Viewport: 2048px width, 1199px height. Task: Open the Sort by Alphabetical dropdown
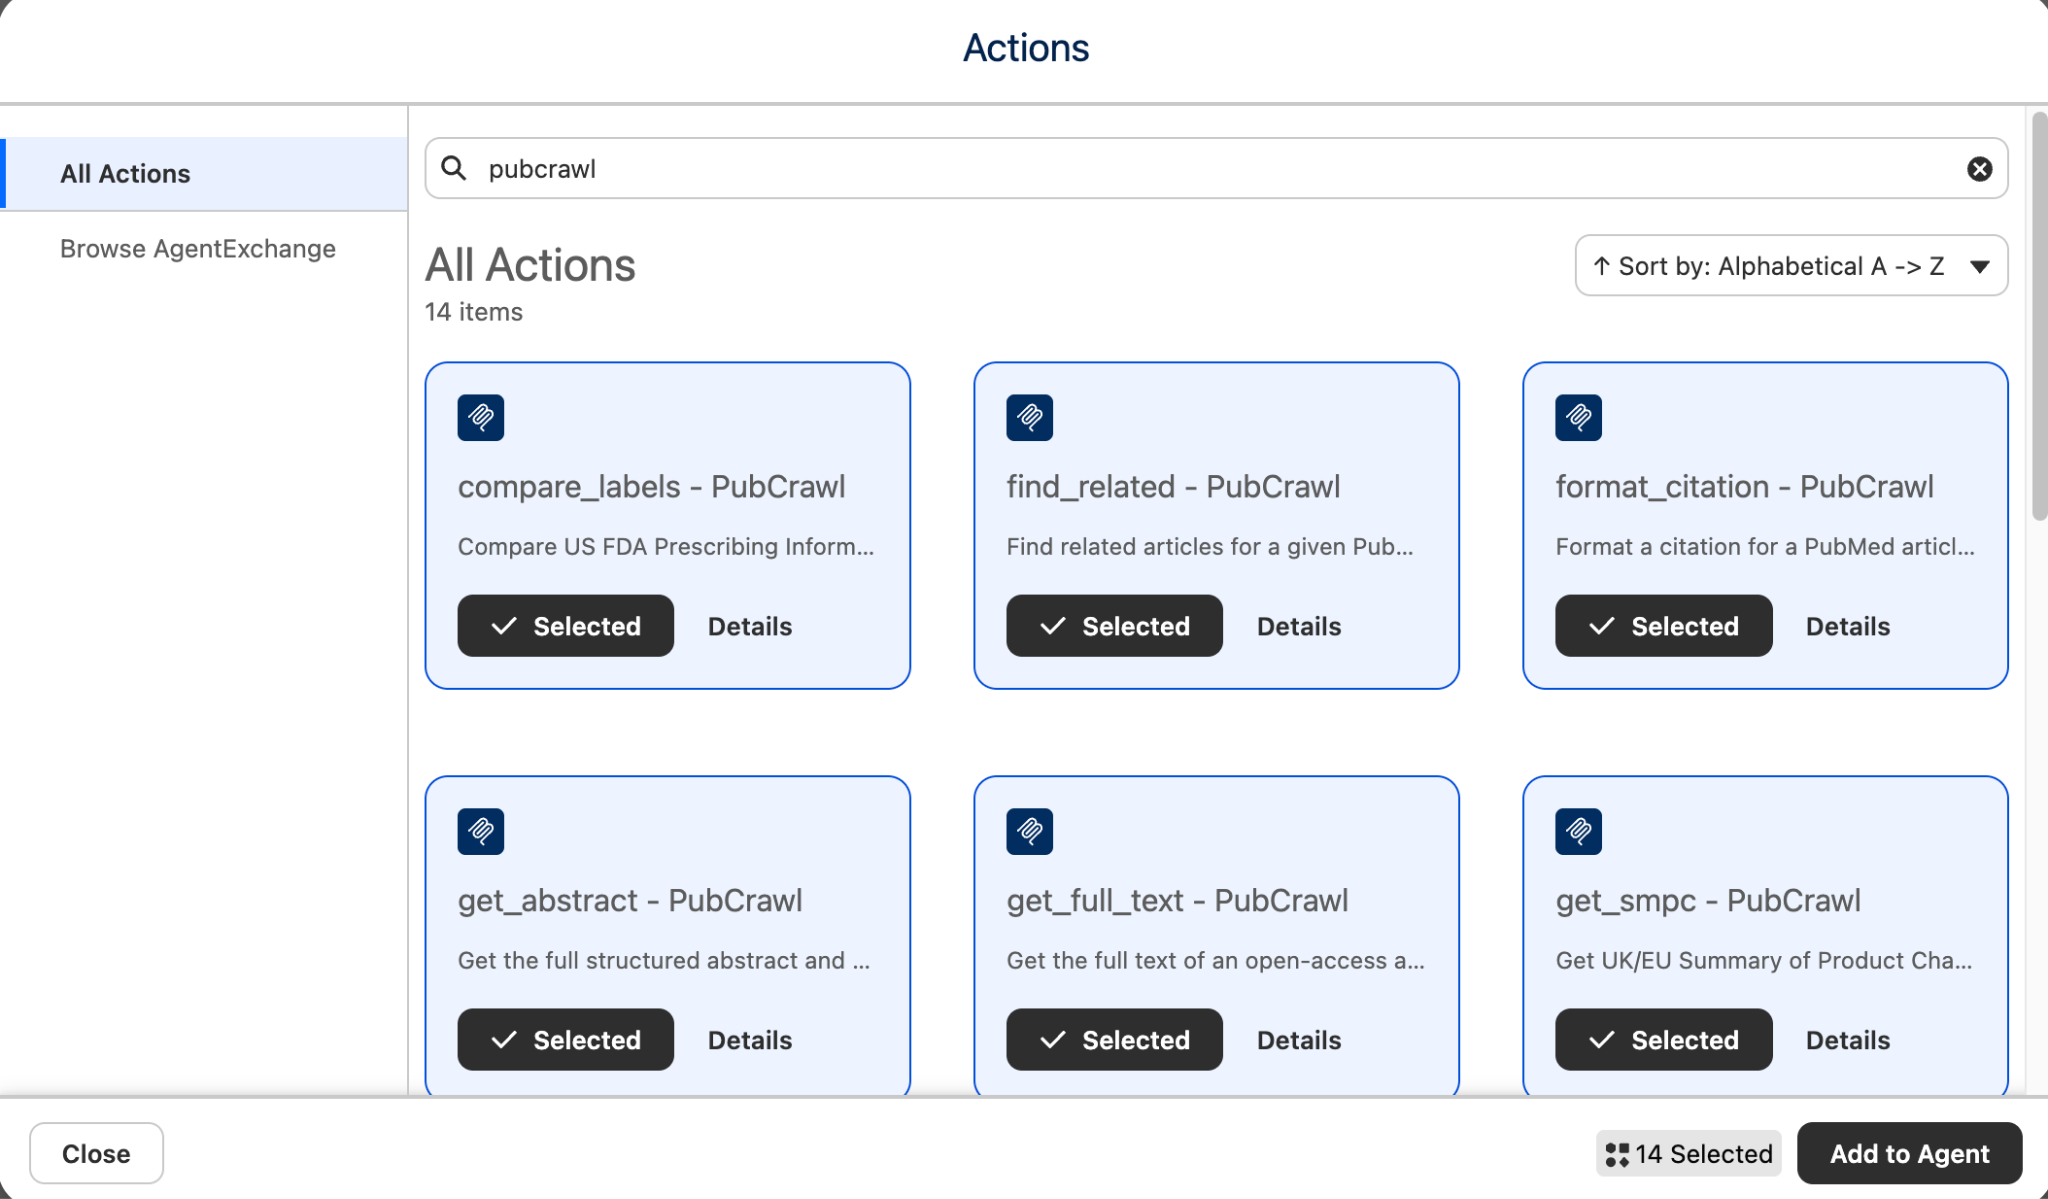click(x=1791, y=266)
